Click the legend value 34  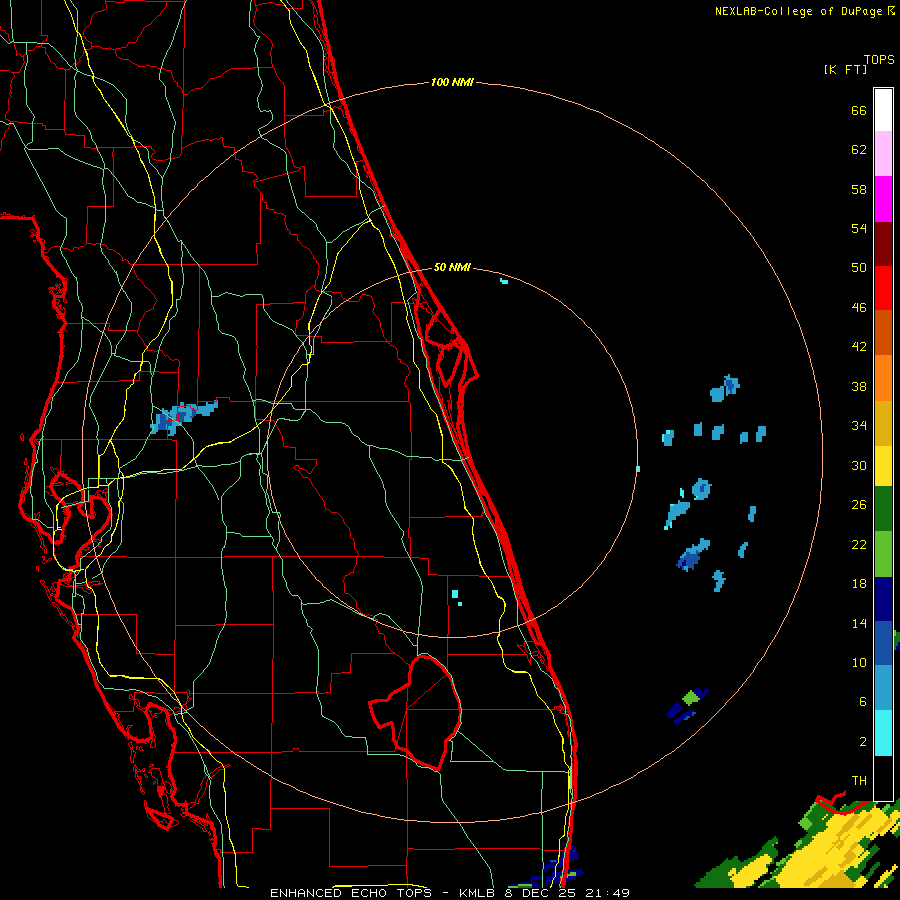pyautogui.click(x=859, y=426)
